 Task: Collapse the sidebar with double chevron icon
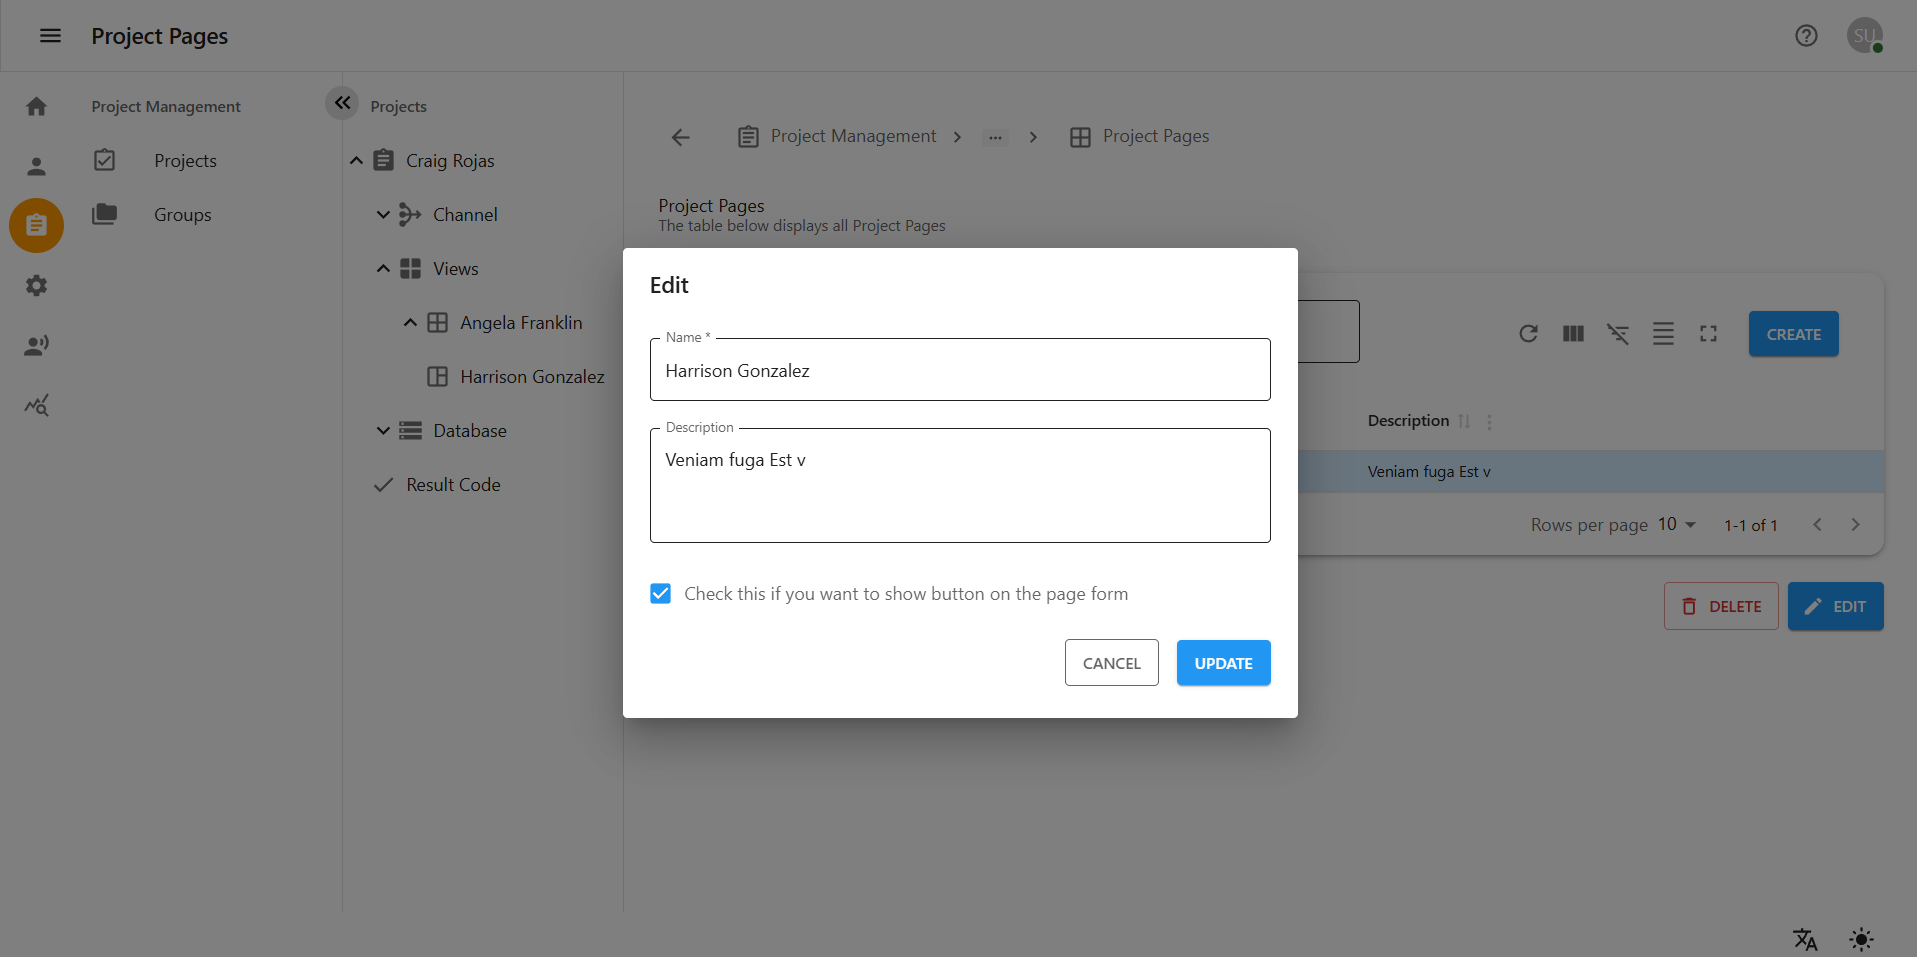[342, 102]
